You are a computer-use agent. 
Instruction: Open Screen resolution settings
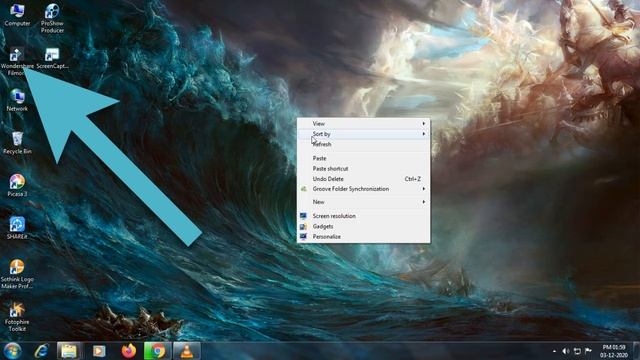coord(363,216)
